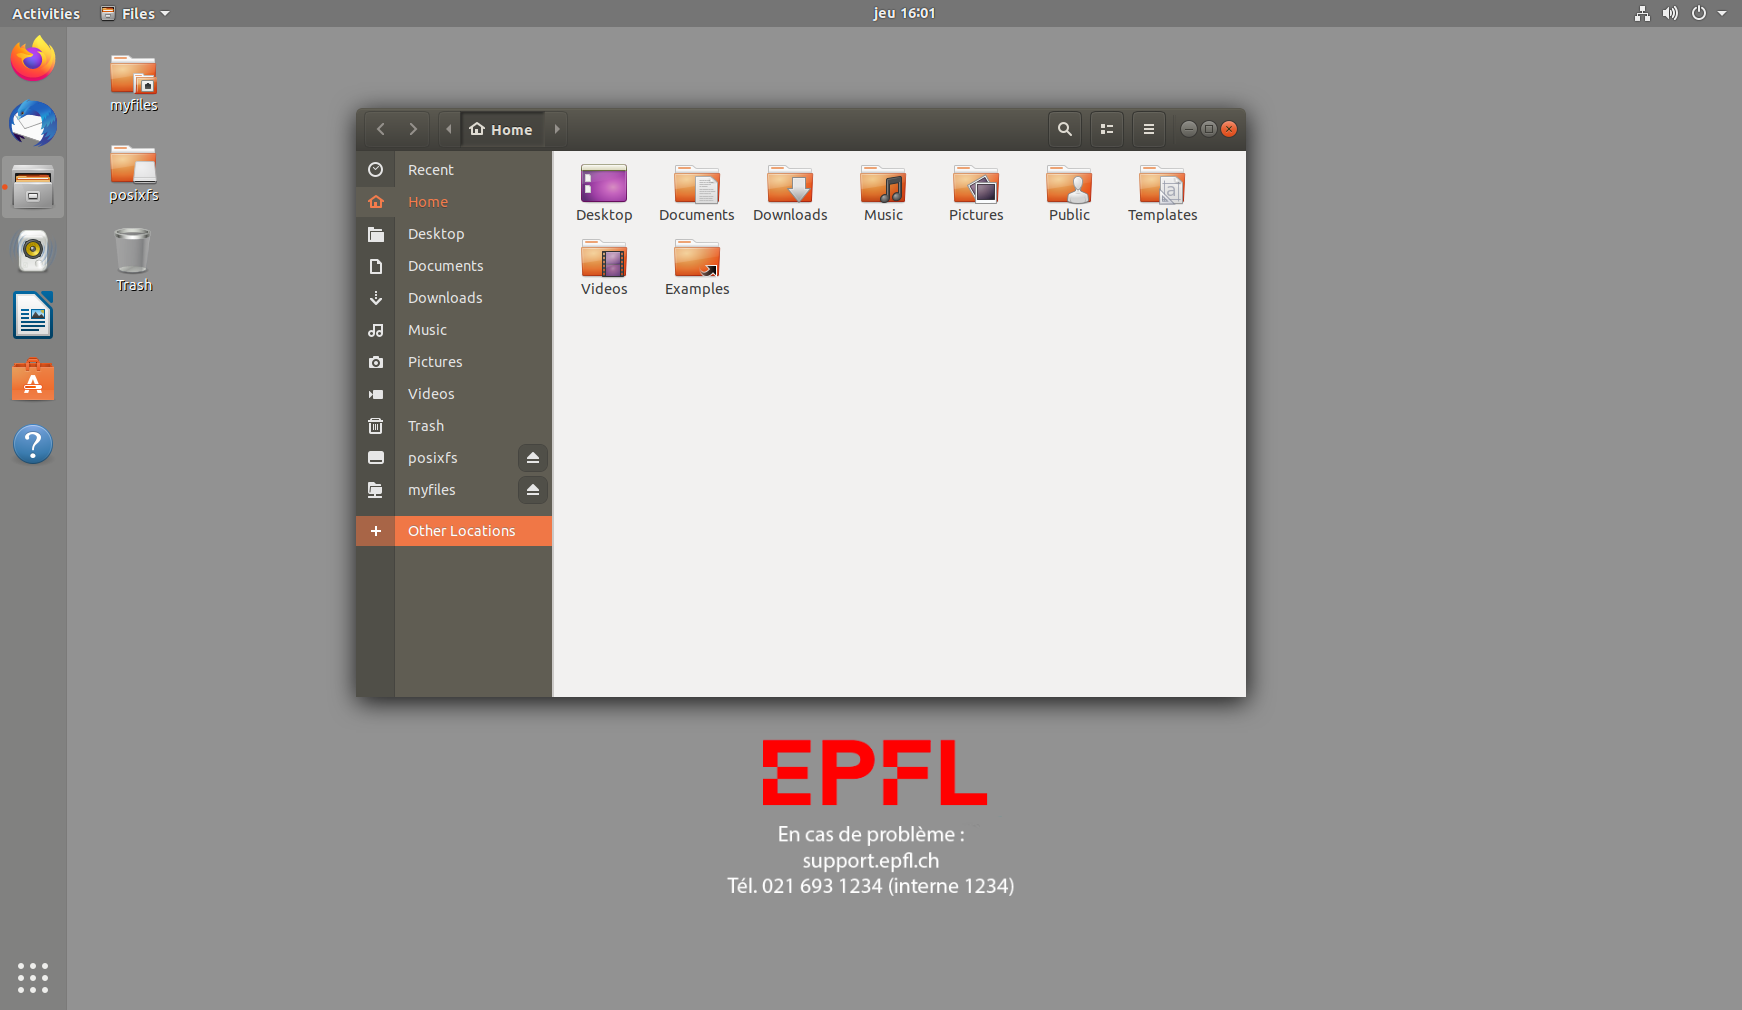Click the network status icon

point(1642,13)
